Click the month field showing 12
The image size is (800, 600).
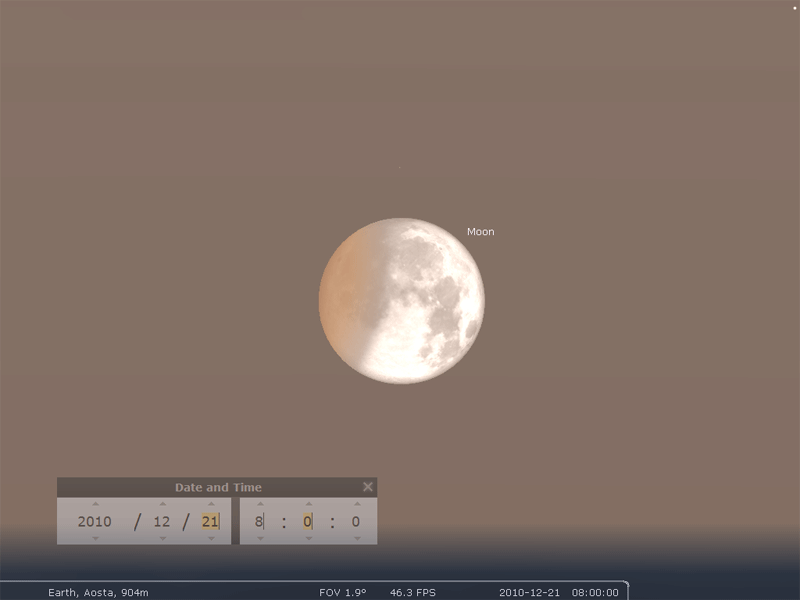tap(162, 521)
